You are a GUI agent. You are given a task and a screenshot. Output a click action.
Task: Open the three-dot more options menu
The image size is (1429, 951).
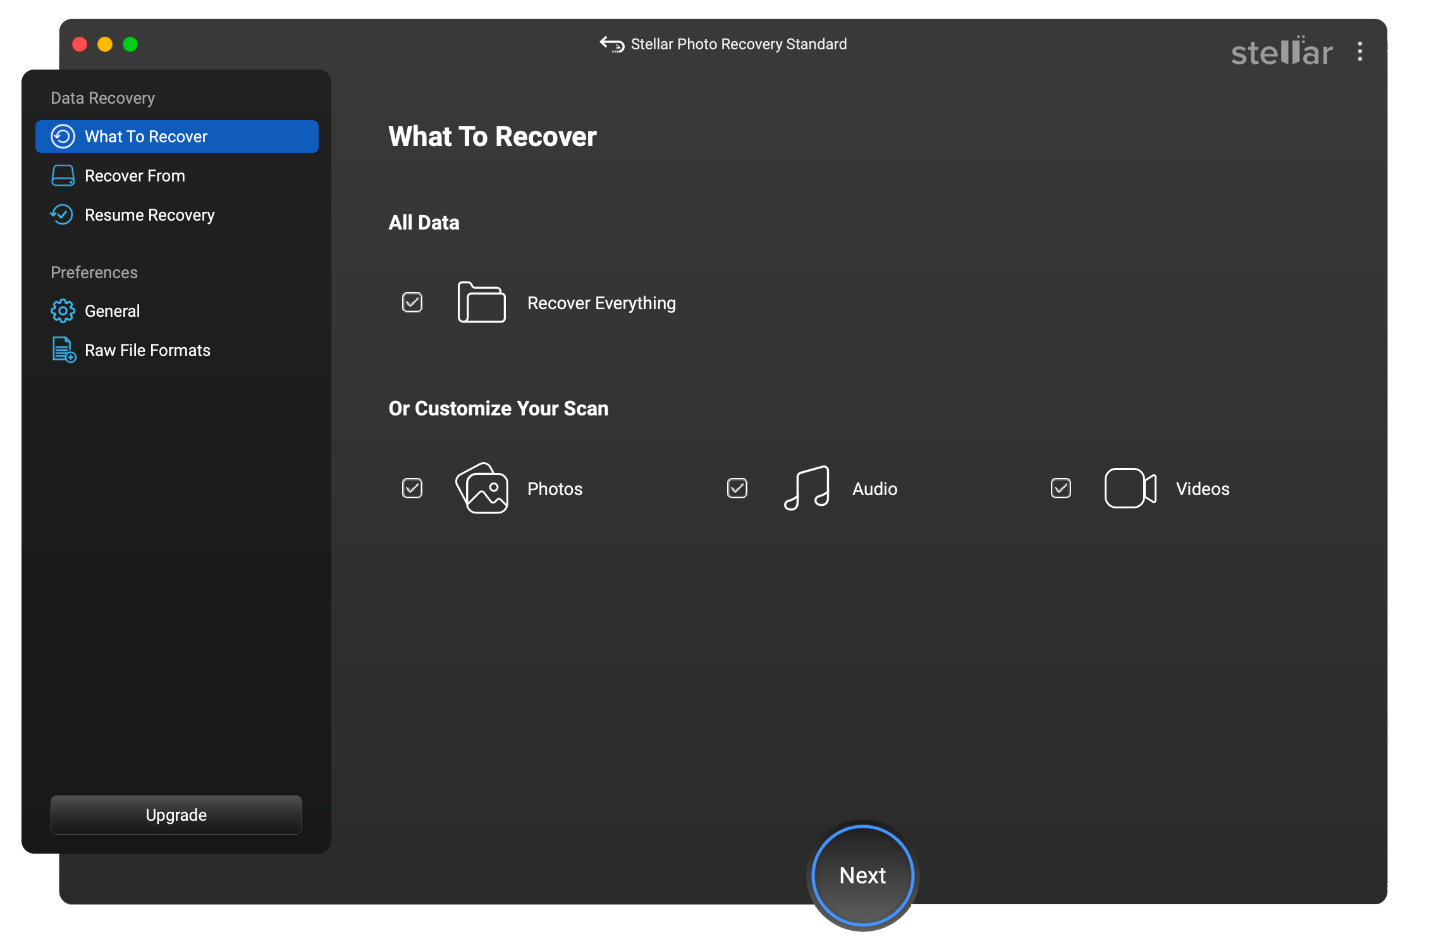[x=1360, y=52]
